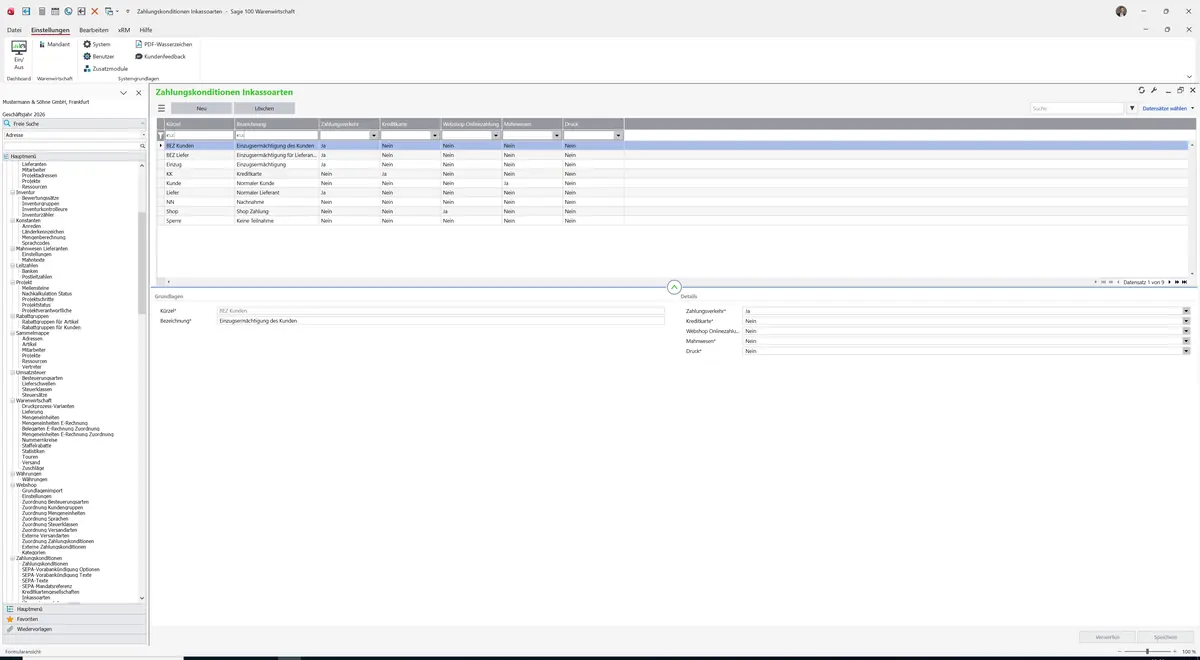Open the Druck dropdown in Details
1200x660 pixels.
1186,351
